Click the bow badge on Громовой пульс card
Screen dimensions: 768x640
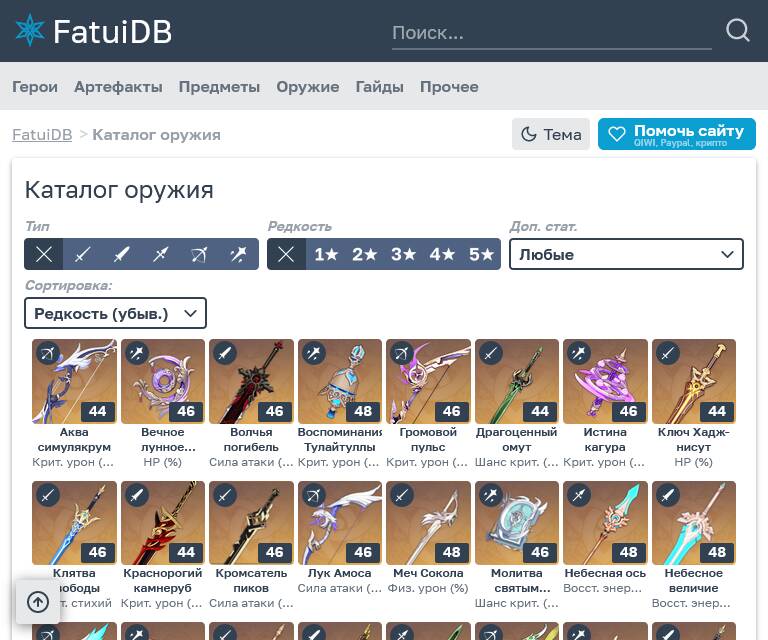point(402,353)
